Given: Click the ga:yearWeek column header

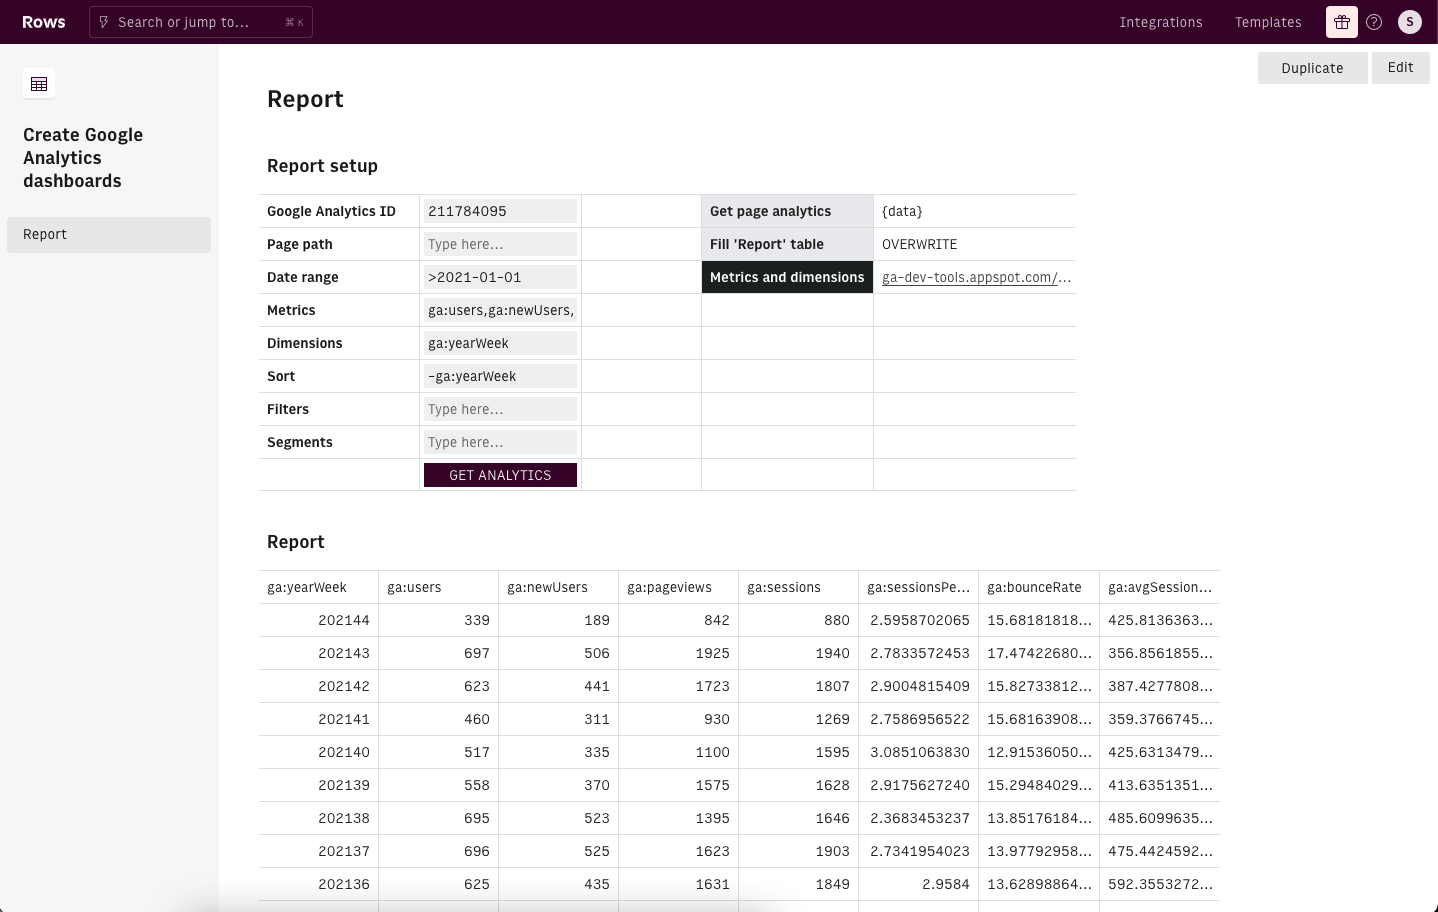Looking at the screenshot, I should tap(318, 587).
